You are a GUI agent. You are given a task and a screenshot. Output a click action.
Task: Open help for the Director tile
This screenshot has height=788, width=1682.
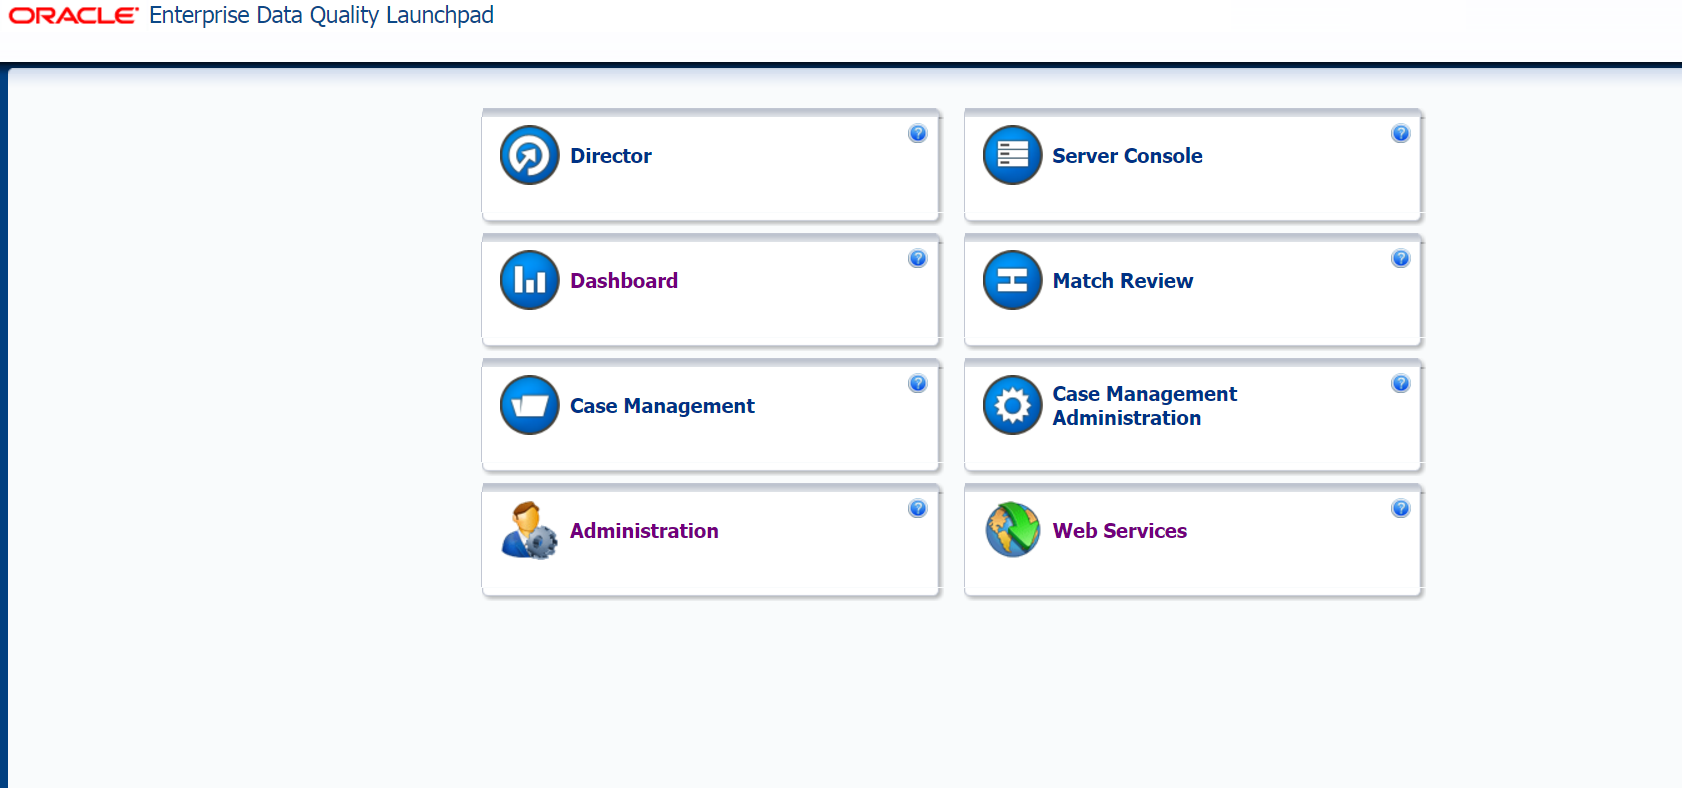click(918, 134)
